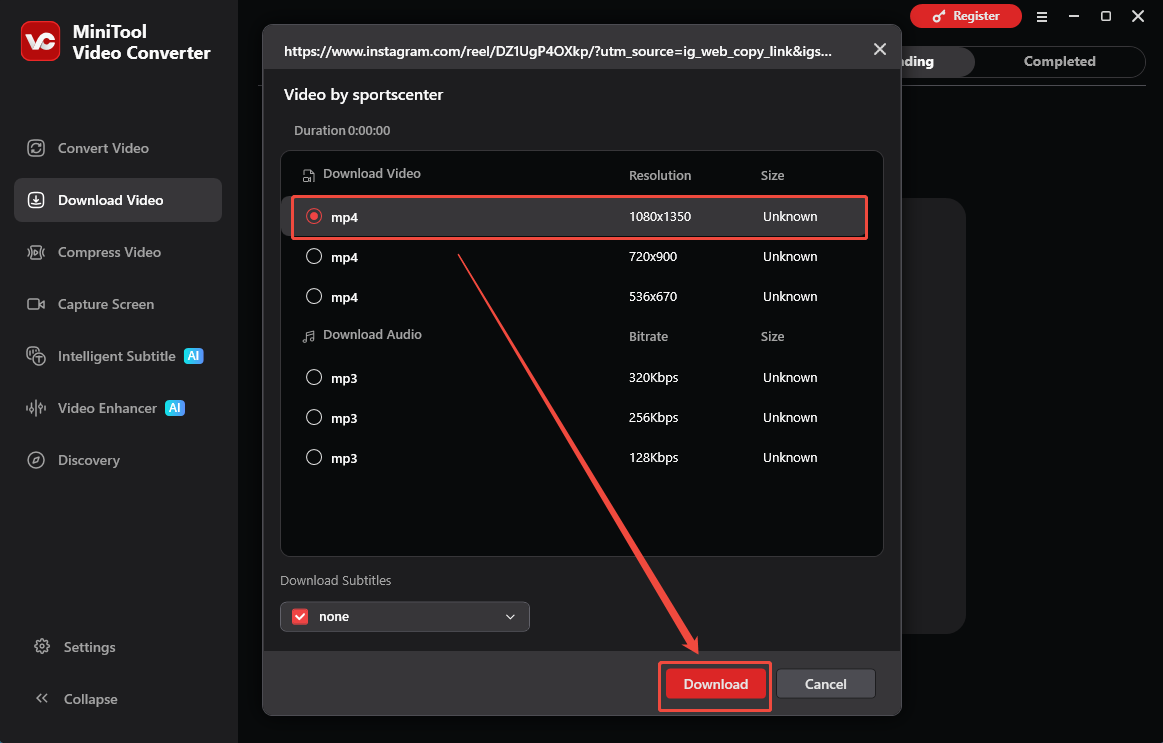Click the Intelligent Subtitle sidebar icon

[36, 356]
